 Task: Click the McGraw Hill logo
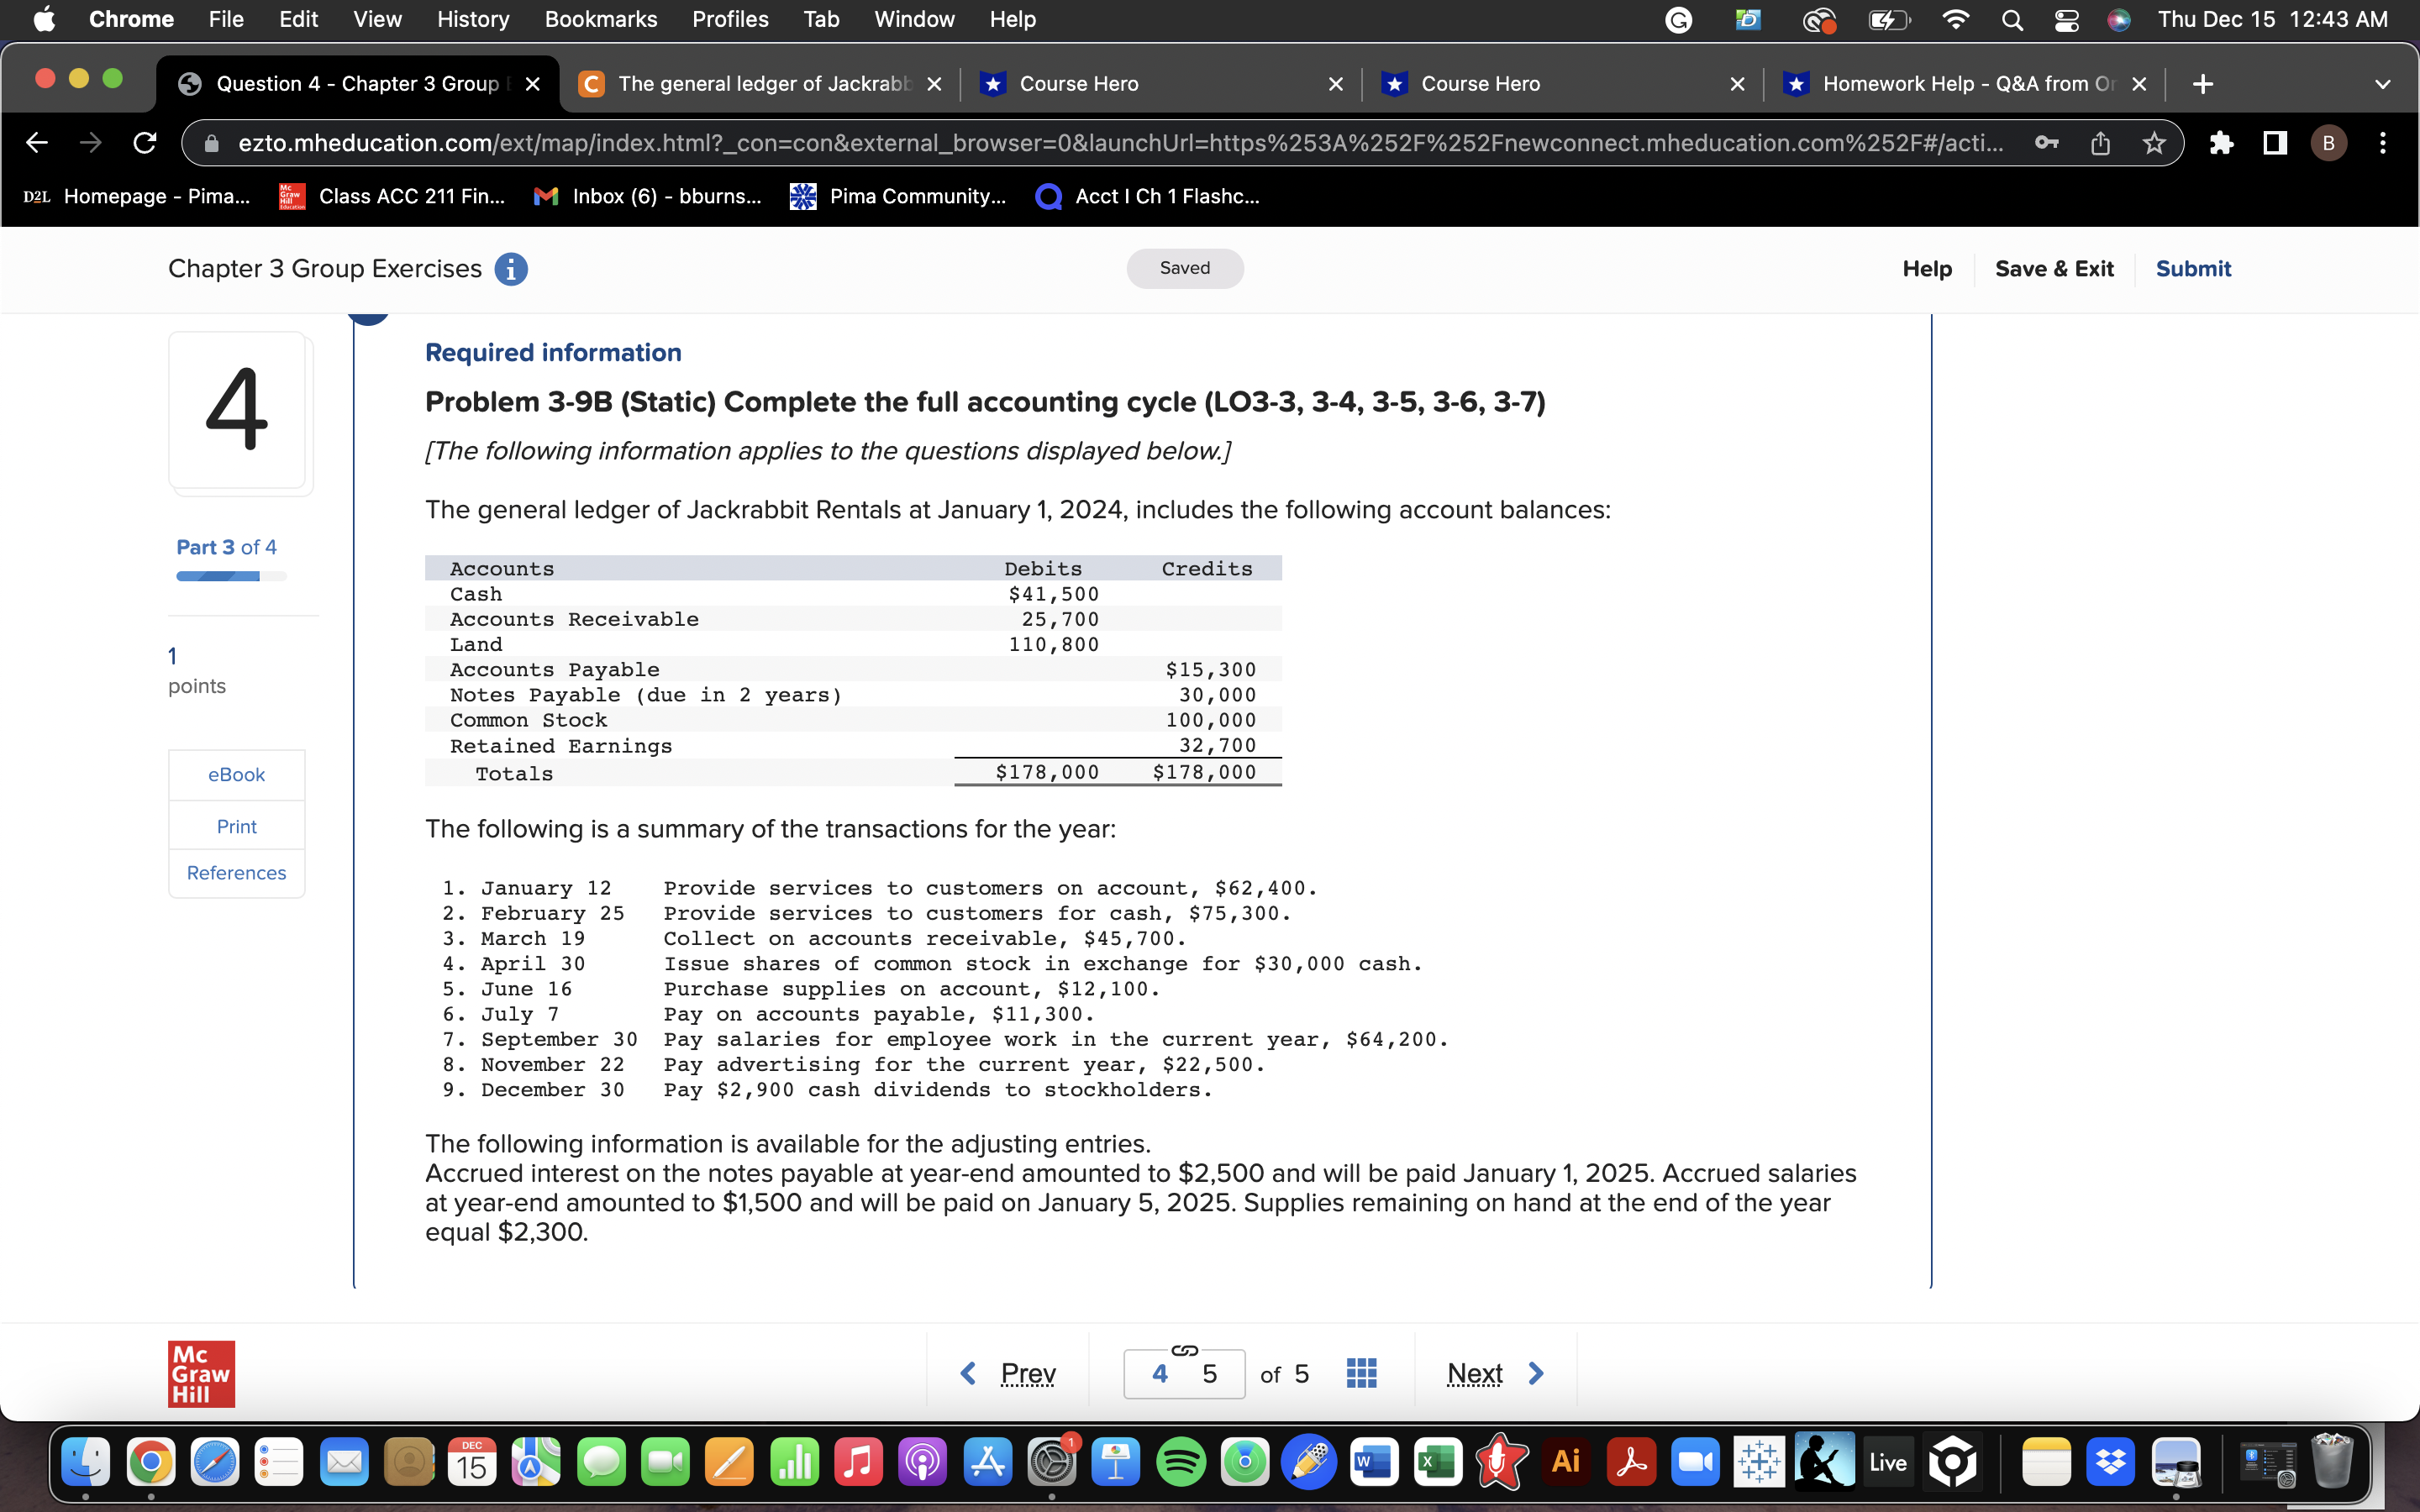(x=200, y=1373)
